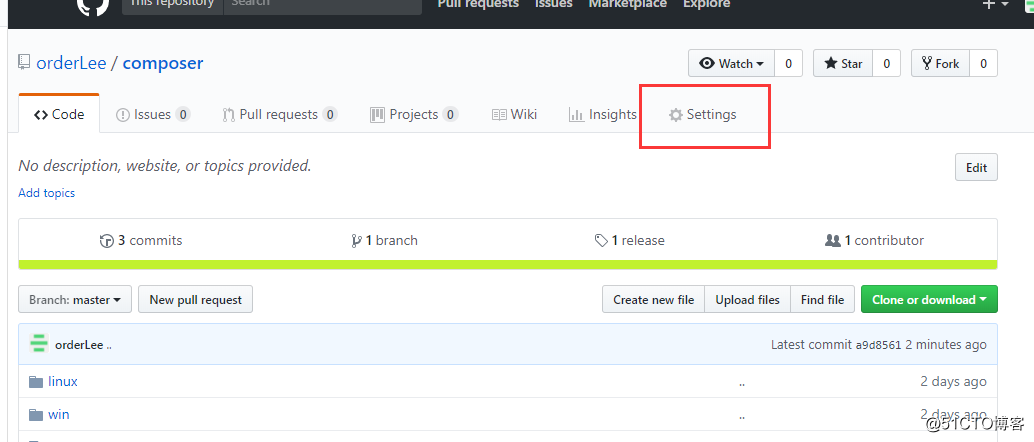Viewport: 1034px width, 442px height.
Task: Open the orderLee owner link
Action: click(x=71, y=63)
